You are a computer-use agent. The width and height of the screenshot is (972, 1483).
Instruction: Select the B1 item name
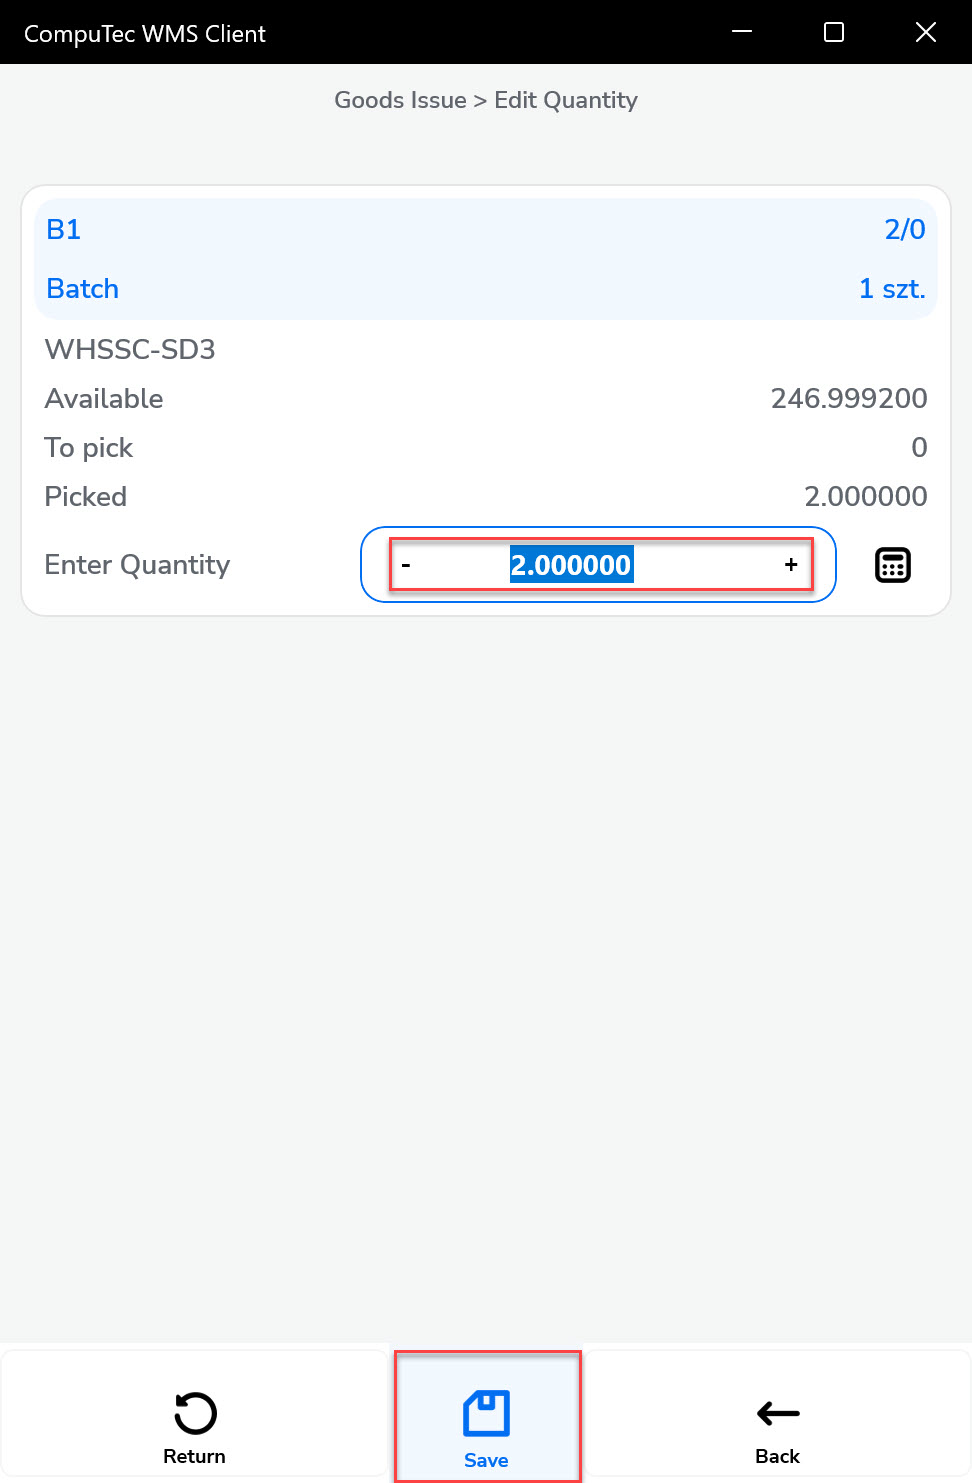[x=64, y=230]
